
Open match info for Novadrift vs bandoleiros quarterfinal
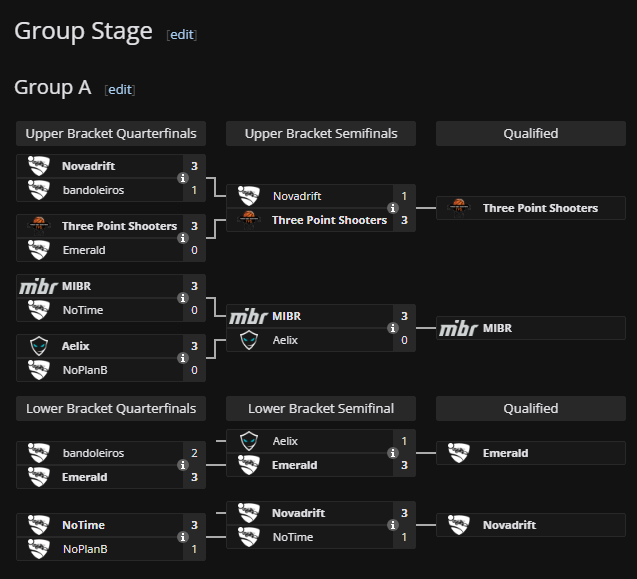click(x=183, y=178)
